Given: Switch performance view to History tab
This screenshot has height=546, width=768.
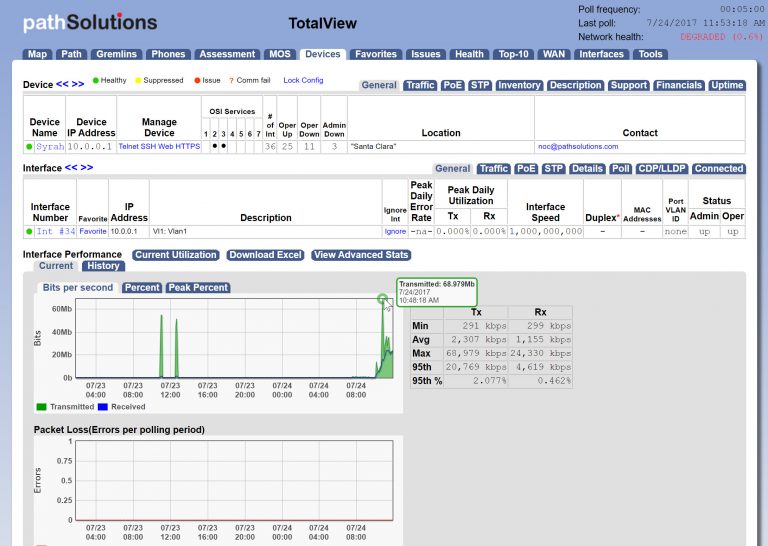Looking at the screenshot, I should 103,266.
